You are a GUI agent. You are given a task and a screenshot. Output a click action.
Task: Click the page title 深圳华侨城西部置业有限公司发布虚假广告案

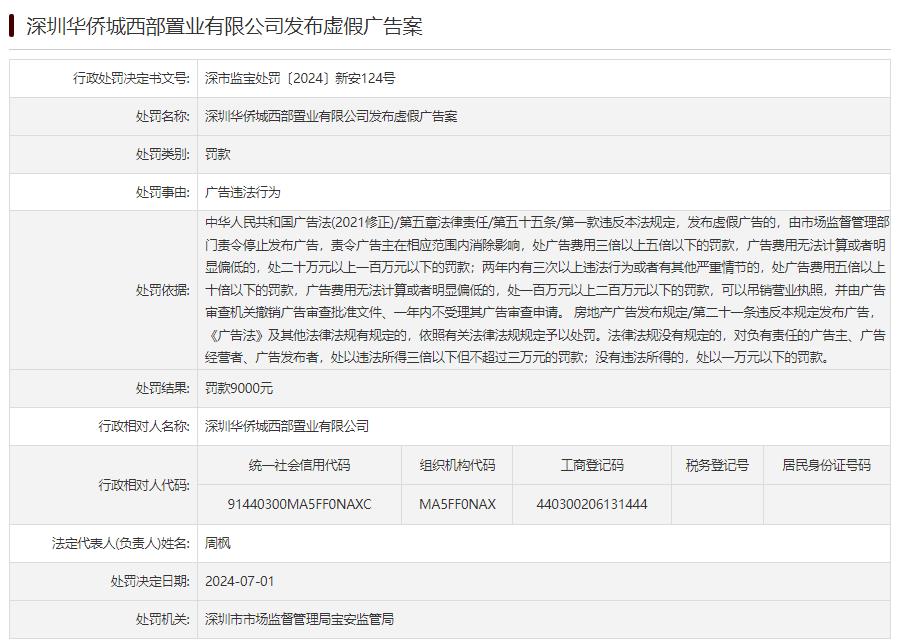224,26
